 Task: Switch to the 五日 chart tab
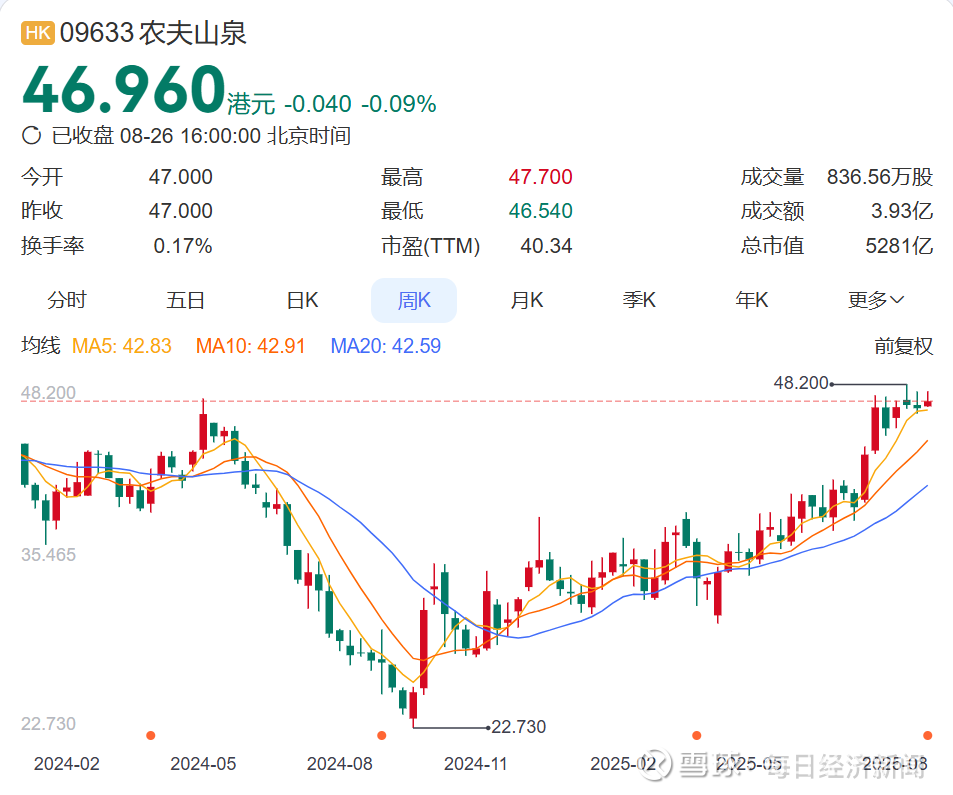coord(185,300)
